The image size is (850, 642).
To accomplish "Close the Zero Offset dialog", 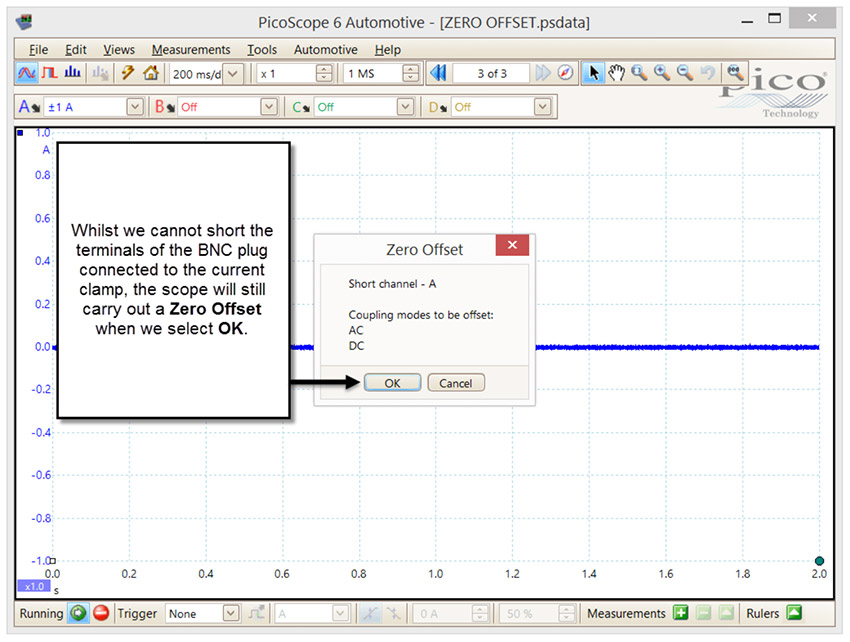I will pyautogui.click(x=512, y=245).
